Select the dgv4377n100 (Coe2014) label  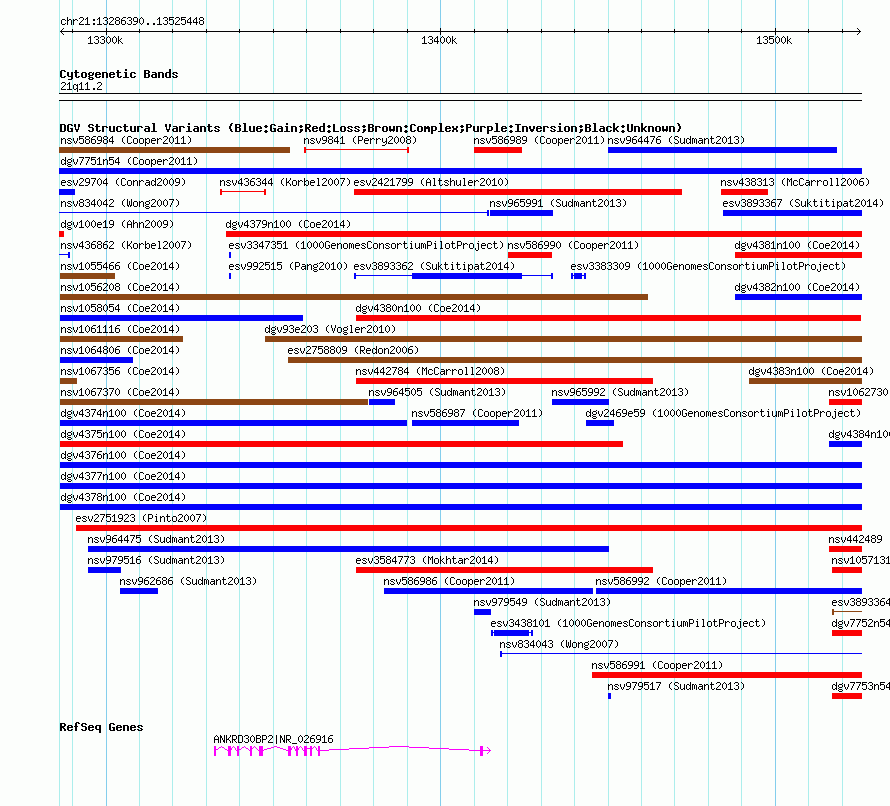(x=123, y=476)
